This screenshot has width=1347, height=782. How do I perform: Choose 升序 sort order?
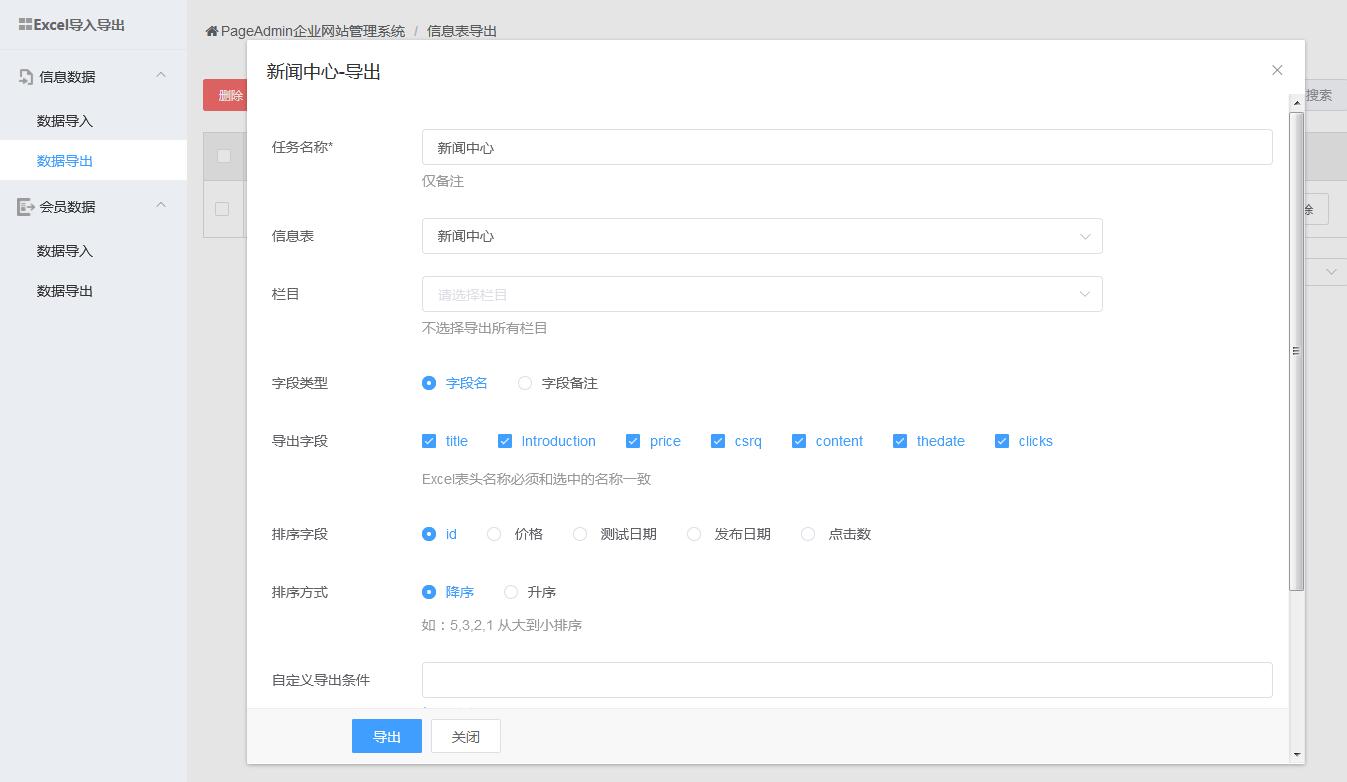click(x=511, y=592)
